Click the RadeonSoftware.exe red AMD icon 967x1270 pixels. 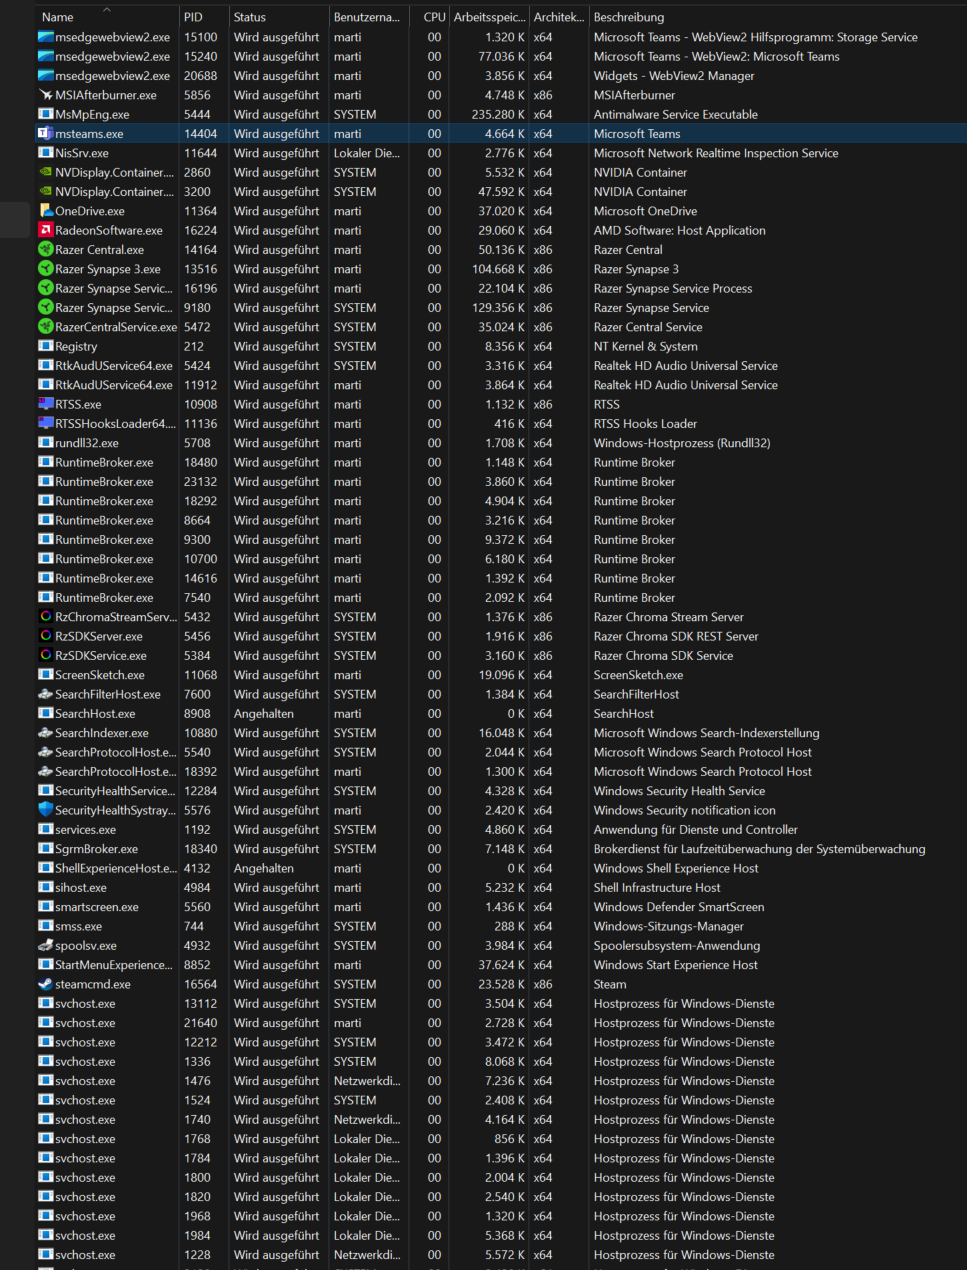[x=45, y=230]
